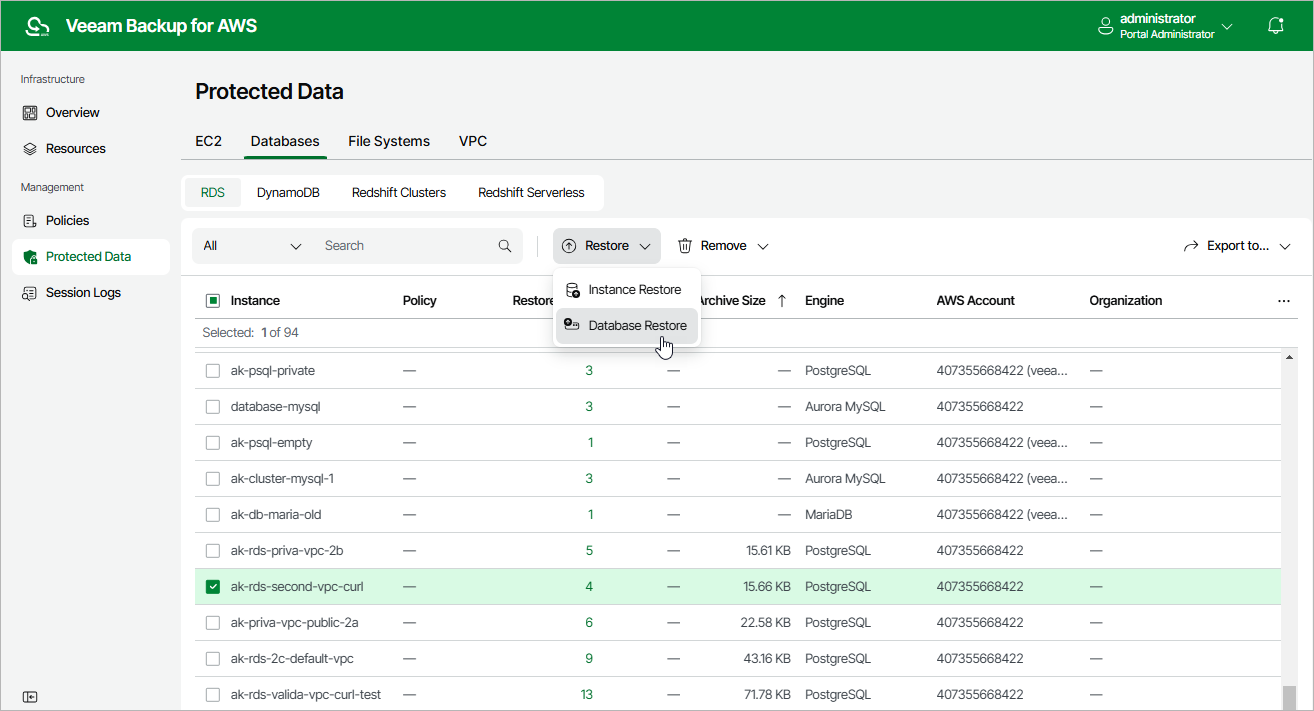Click the Database Restore menu icon
The image size is (1314, 711).
[x=573, y=325]
